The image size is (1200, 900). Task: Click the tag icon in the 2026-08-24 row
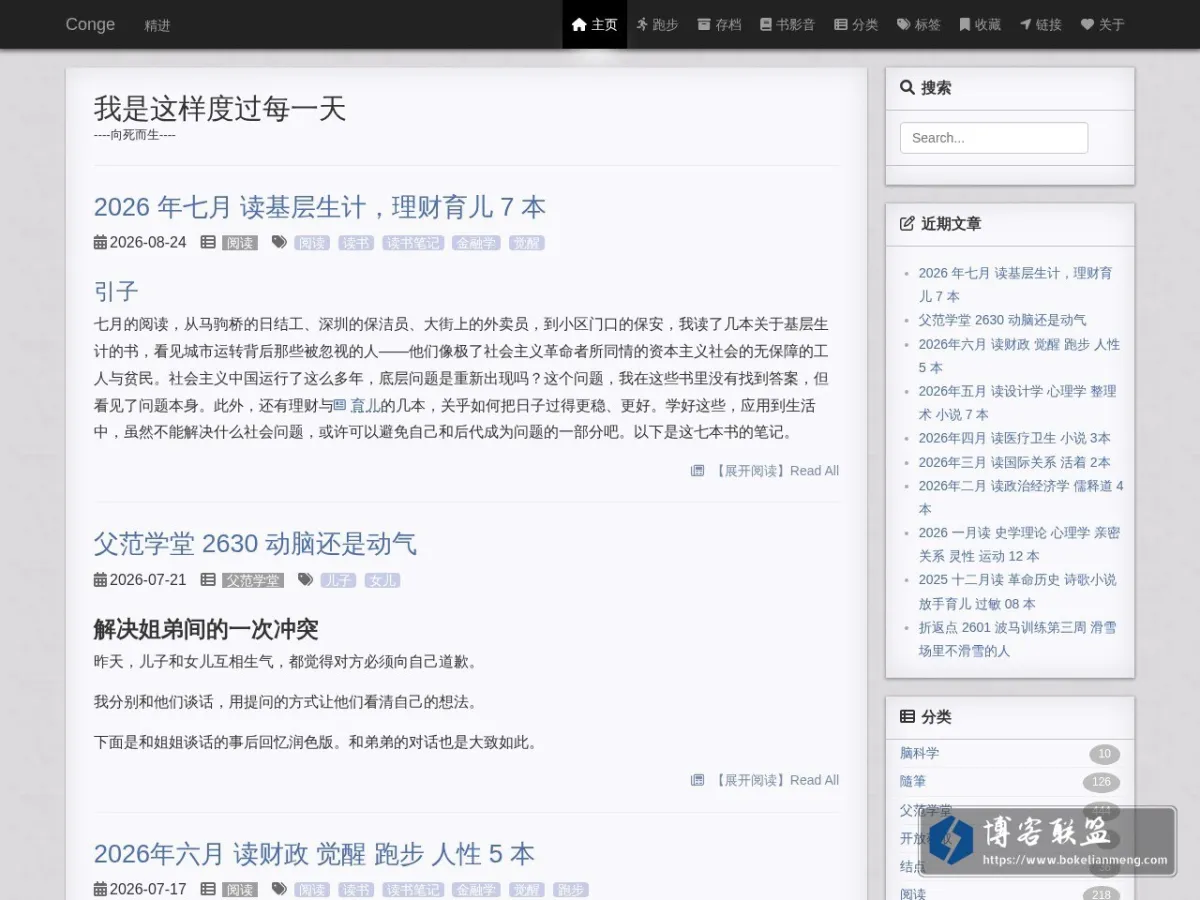(279, 242)
